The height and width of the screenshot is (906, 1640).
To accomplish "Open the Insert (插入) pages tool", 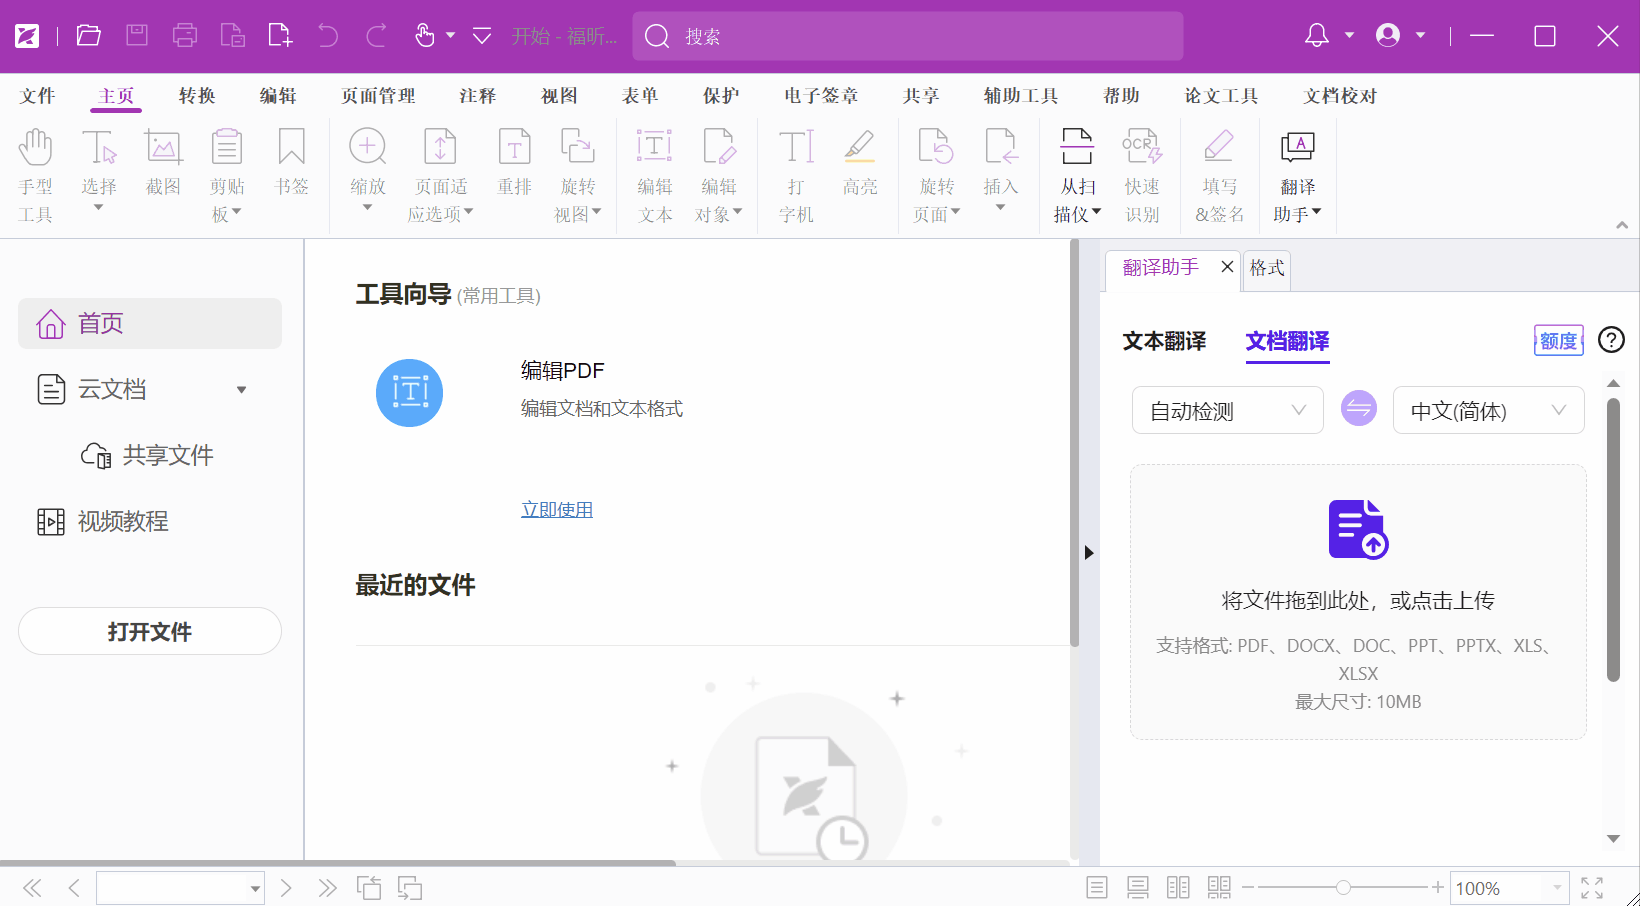I will [1000, 170].
